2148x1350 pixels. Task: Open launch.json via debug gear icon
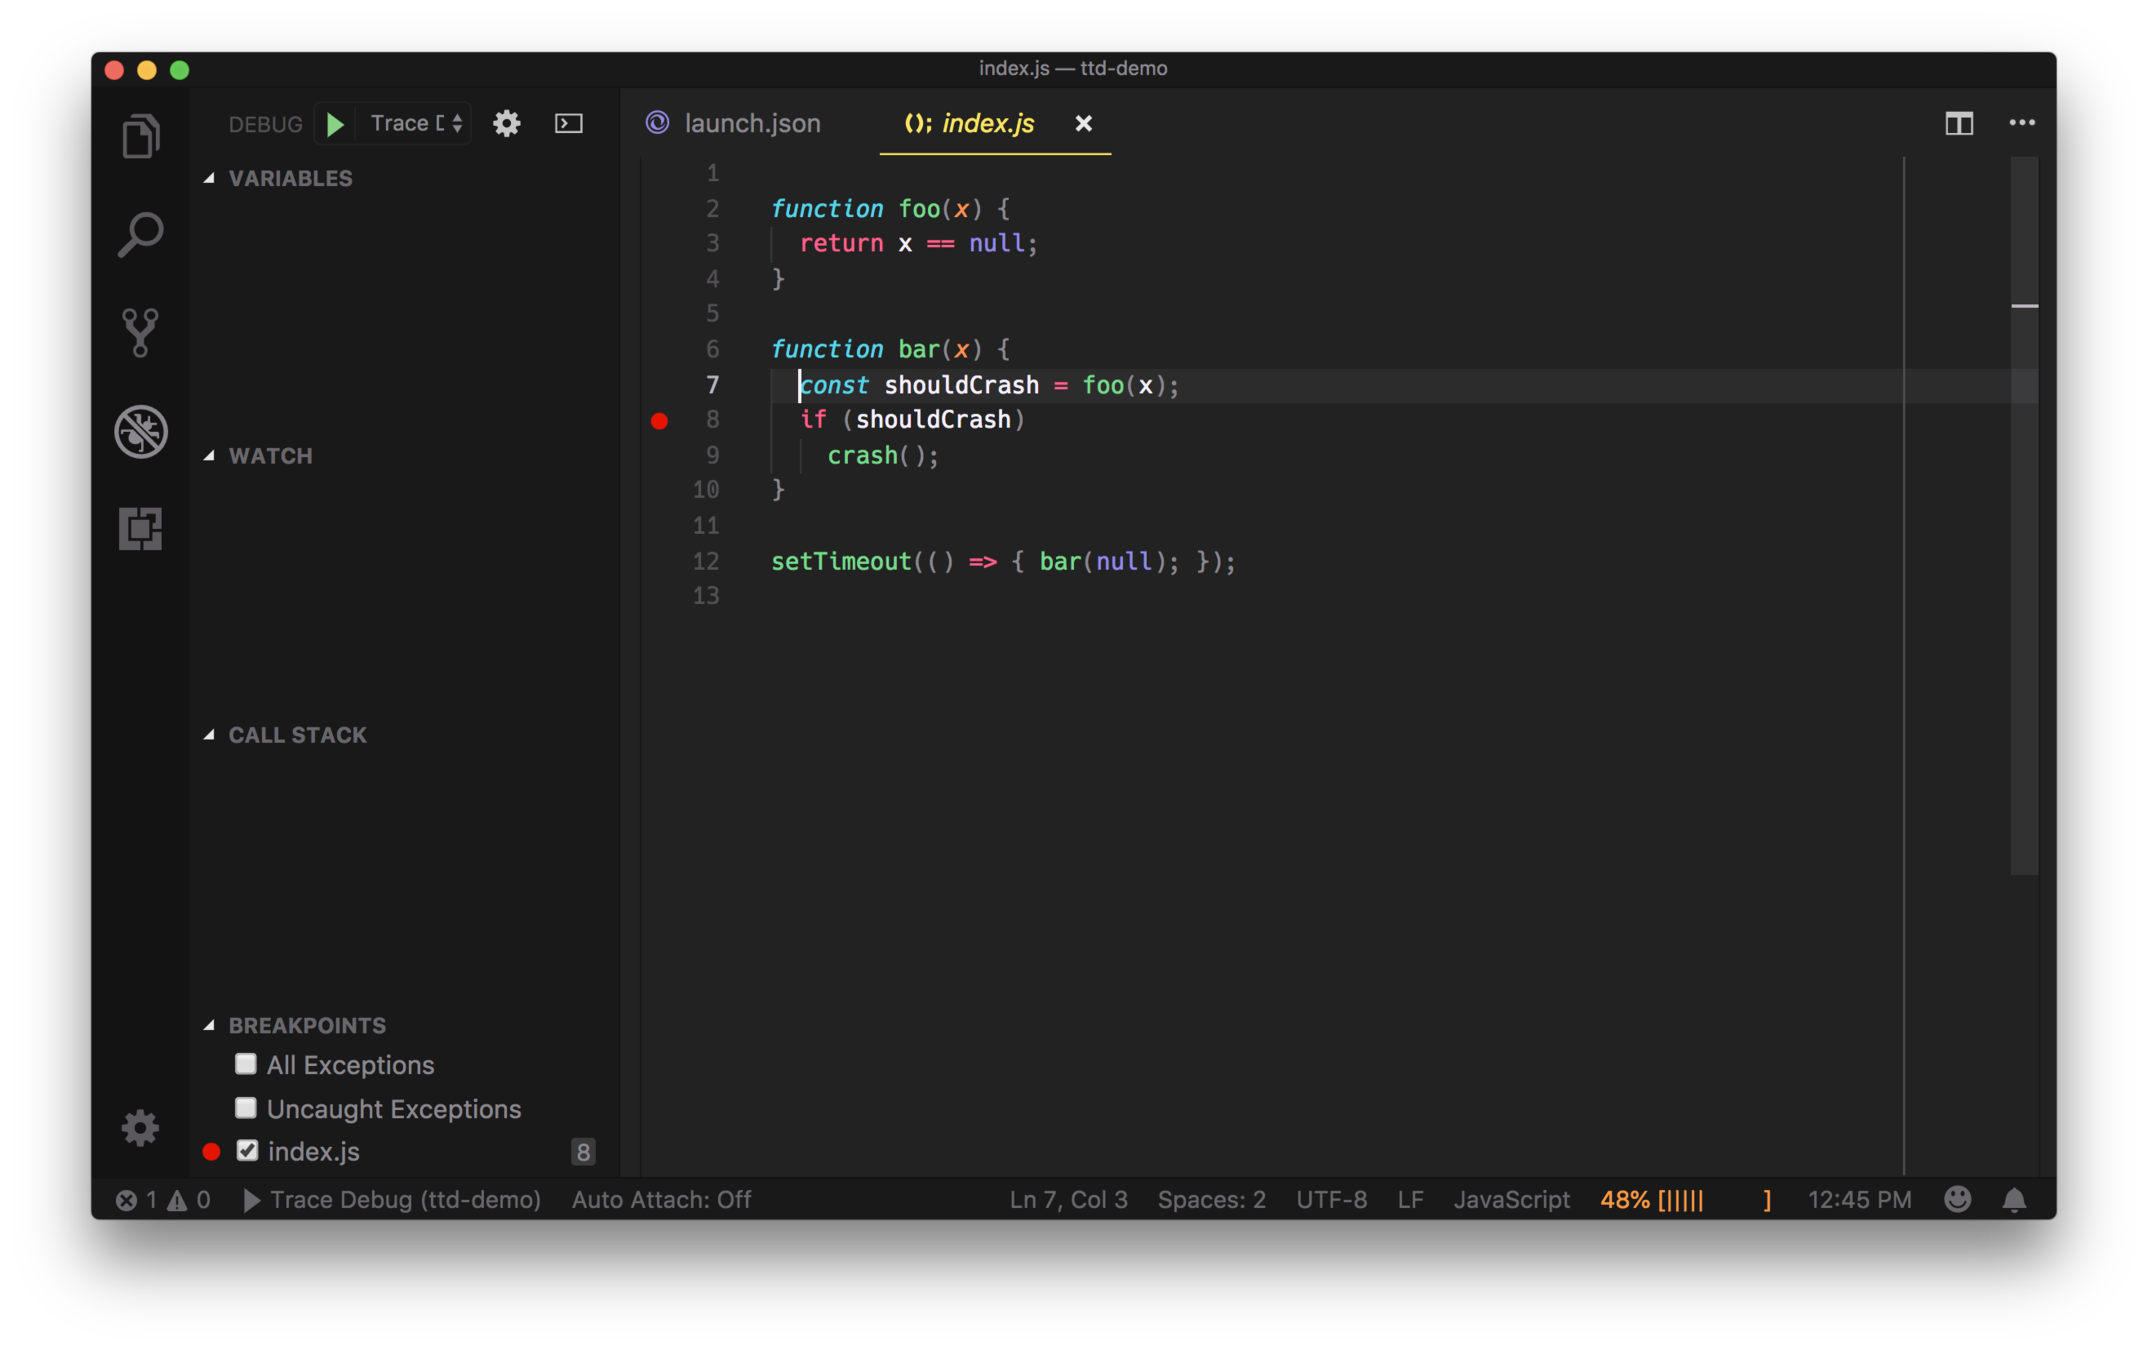[507, 124]
